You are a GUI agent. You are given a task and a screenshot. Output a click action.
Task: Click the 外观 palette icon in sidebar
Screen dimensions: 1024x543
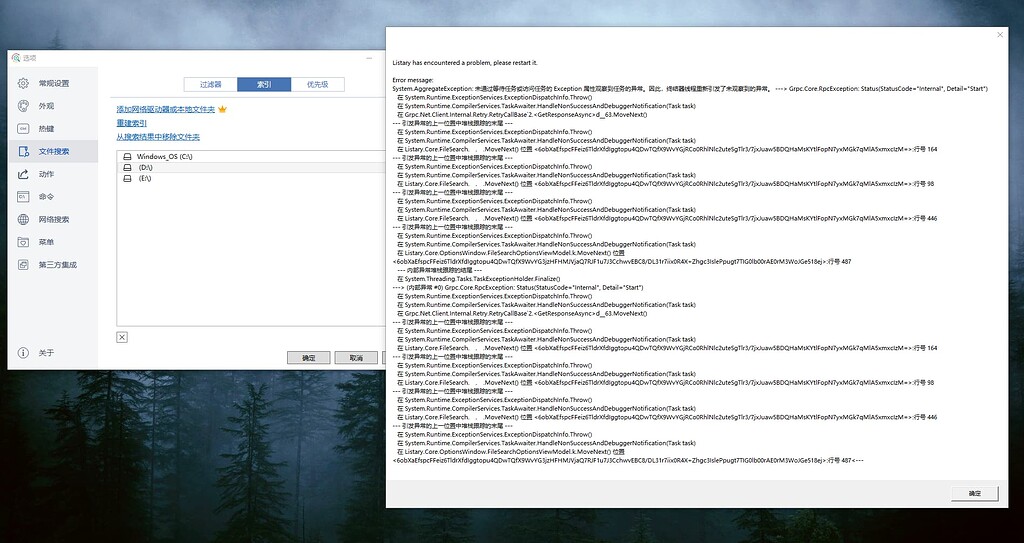coord(23,106)
